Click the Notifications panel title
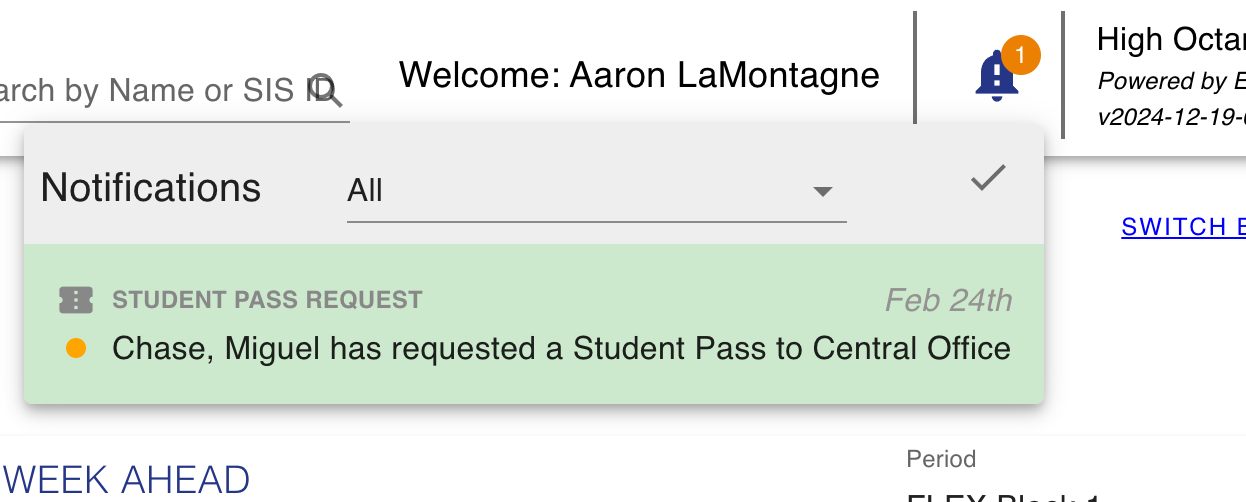 pos(151,188)
